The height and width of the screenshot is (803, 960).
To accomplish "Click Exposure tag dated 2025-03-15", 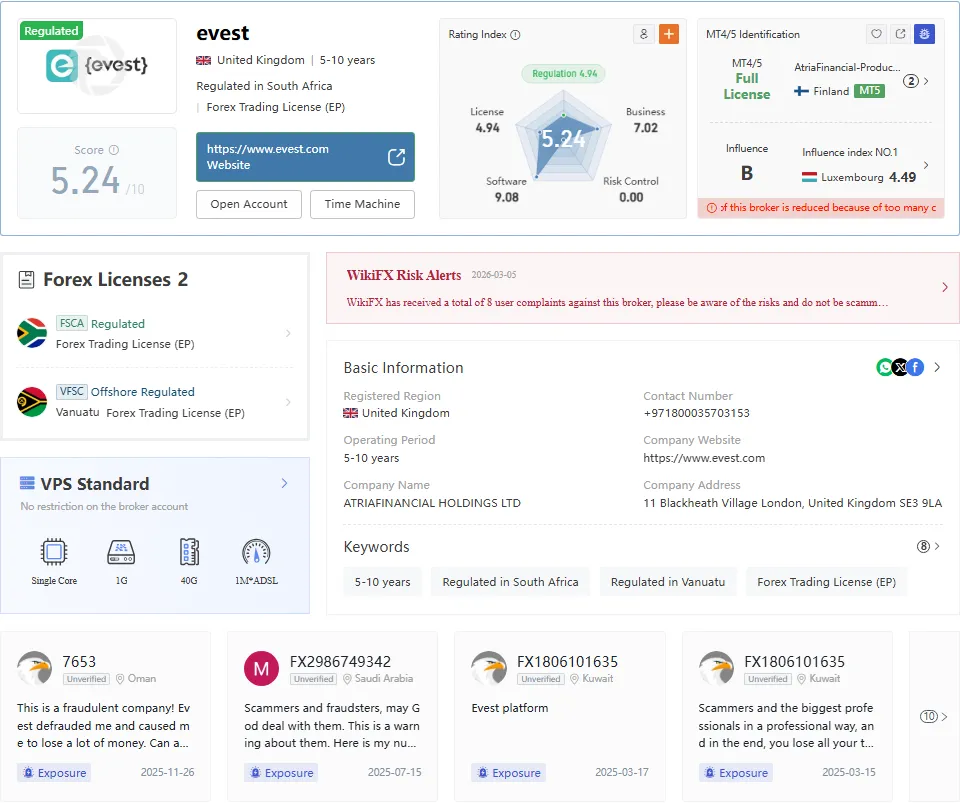I will click(x=735, y=773).
